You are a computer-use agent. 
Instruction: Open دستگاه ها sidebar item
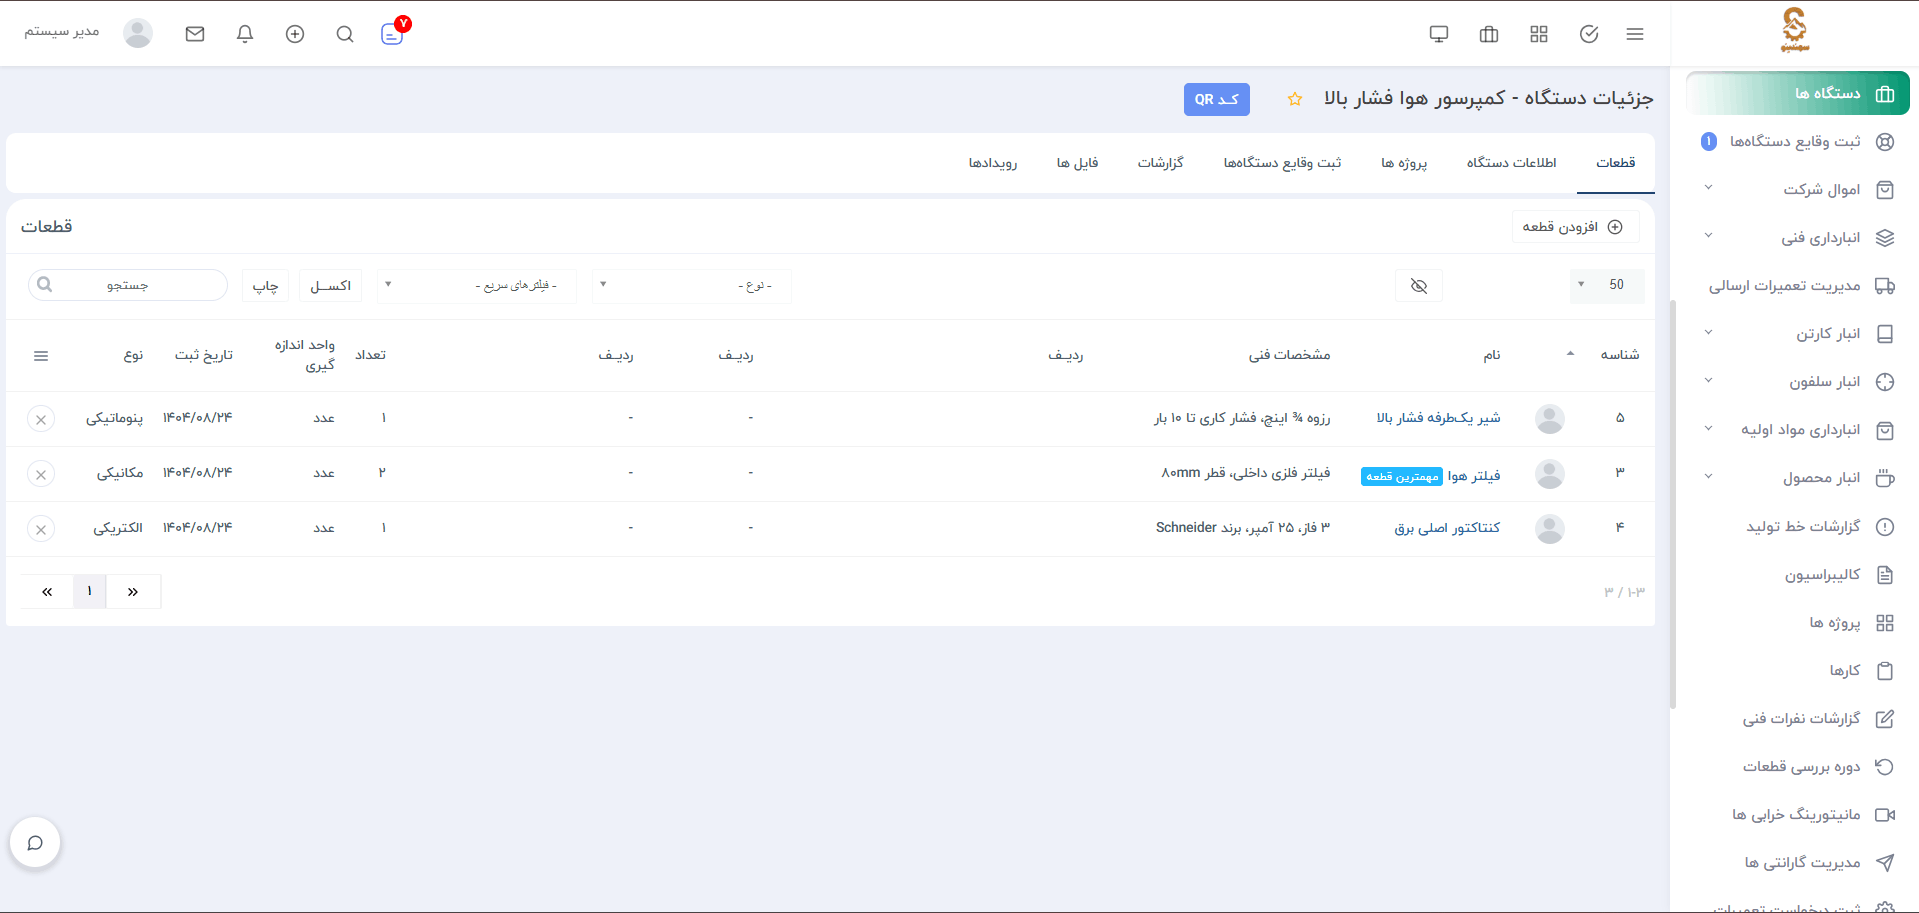(1798, 93)
